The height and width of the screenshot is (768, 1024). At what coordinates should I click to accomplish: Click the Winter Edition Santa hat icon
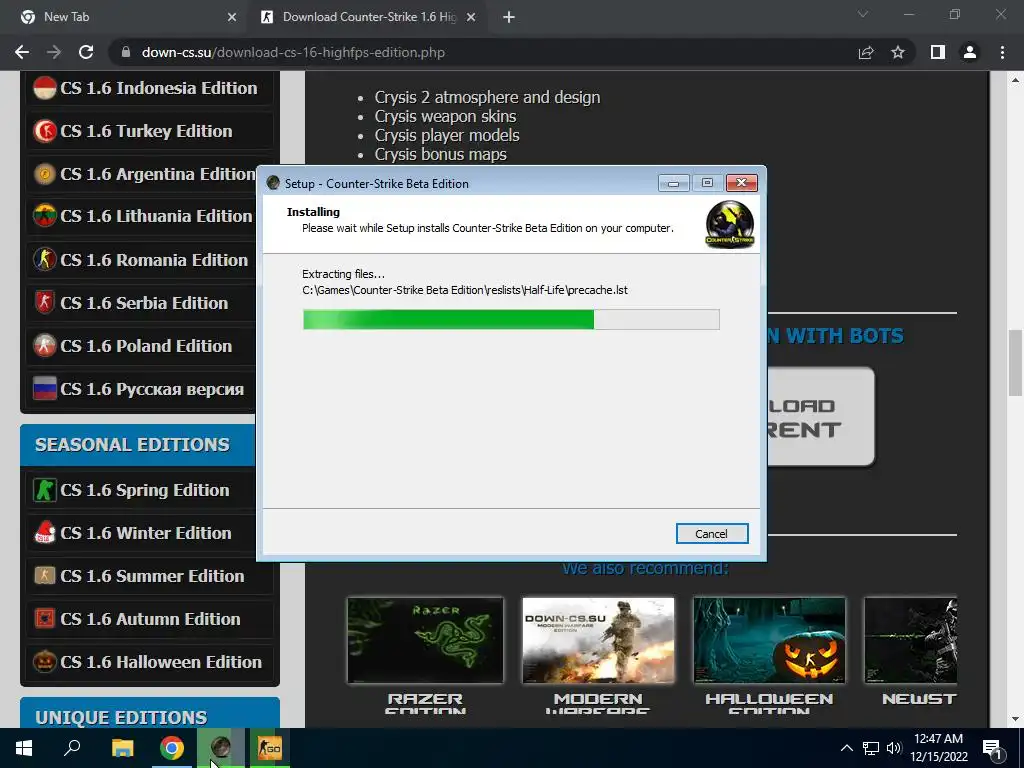pos(44,533)
